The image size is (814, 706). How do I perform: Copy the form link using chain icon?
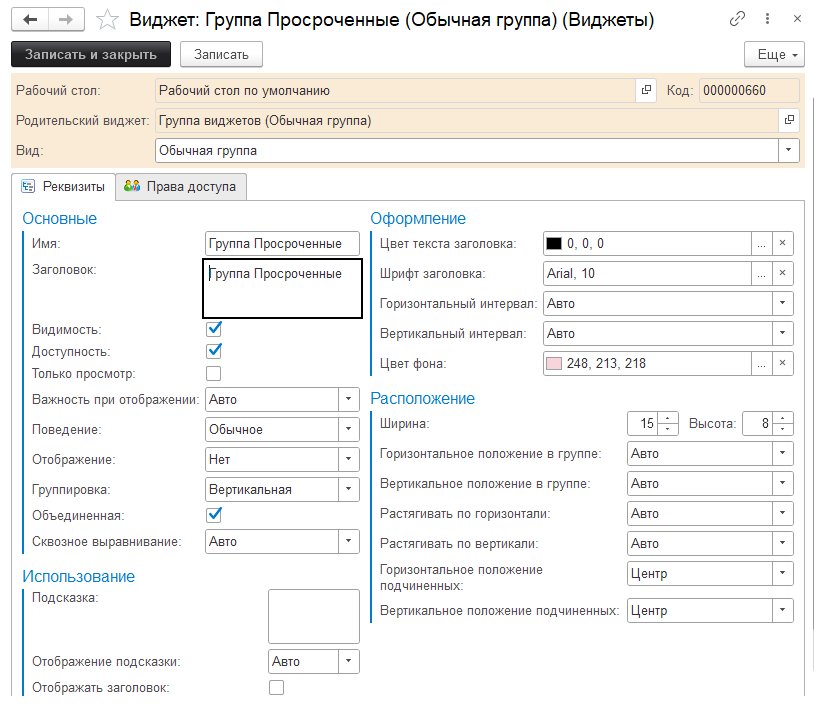(x=738, y=18)
